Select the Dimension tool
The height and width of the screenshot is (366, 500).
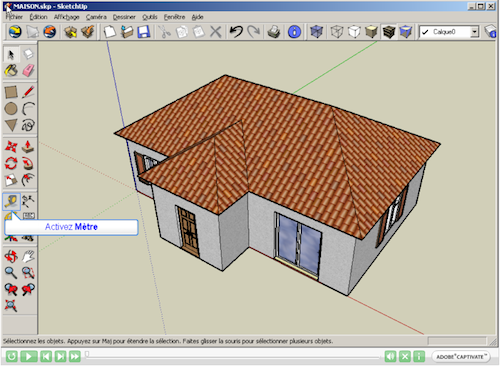coord(28,201)
